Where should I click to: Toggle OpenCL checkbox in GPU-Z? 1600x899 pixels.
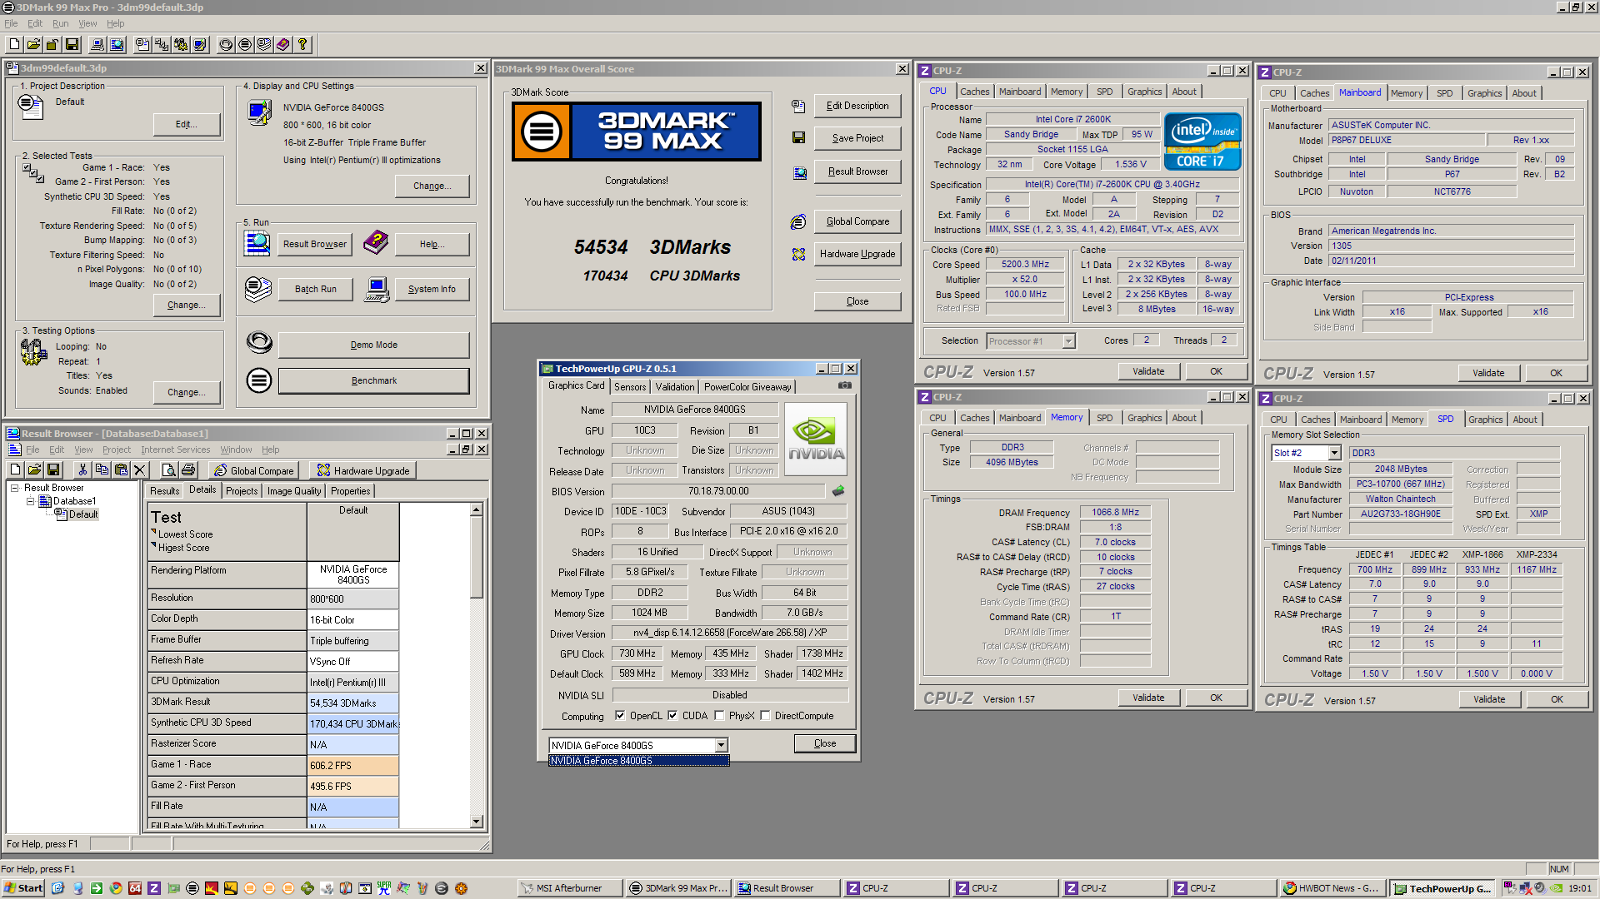pos(620,715)
